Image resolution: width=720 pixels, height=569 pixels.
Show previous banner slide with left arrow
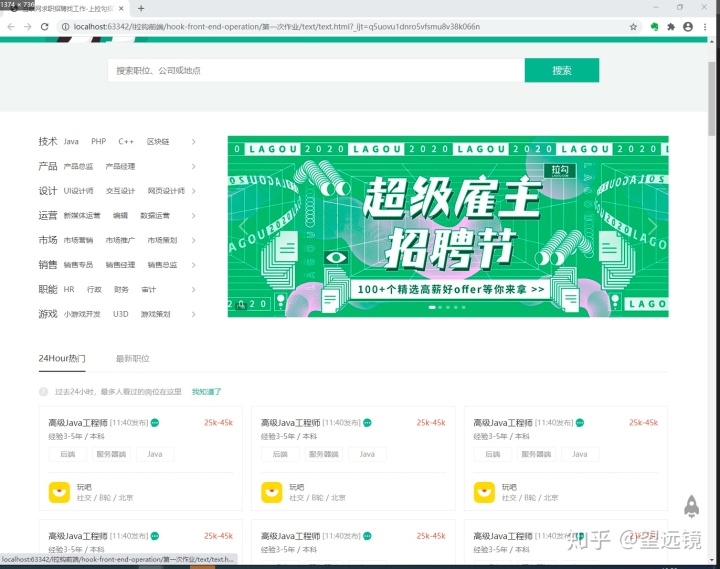coord(243,226)
